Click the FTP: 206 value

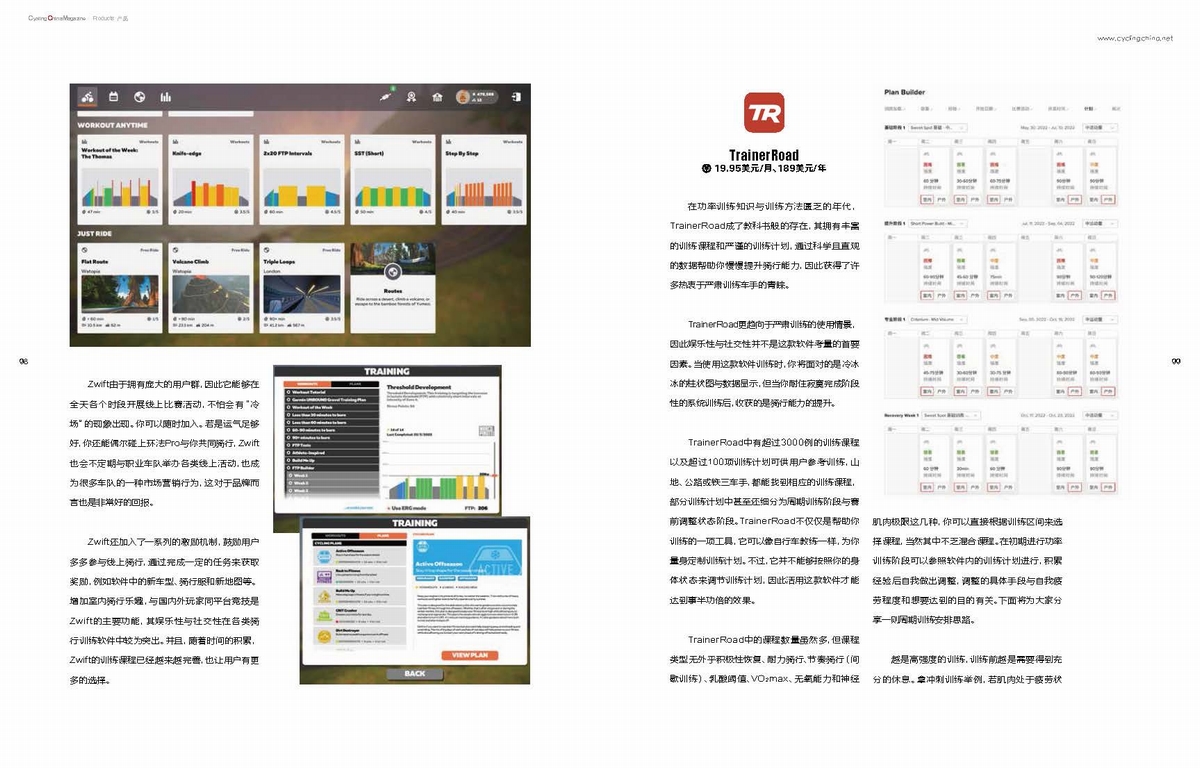476,508
